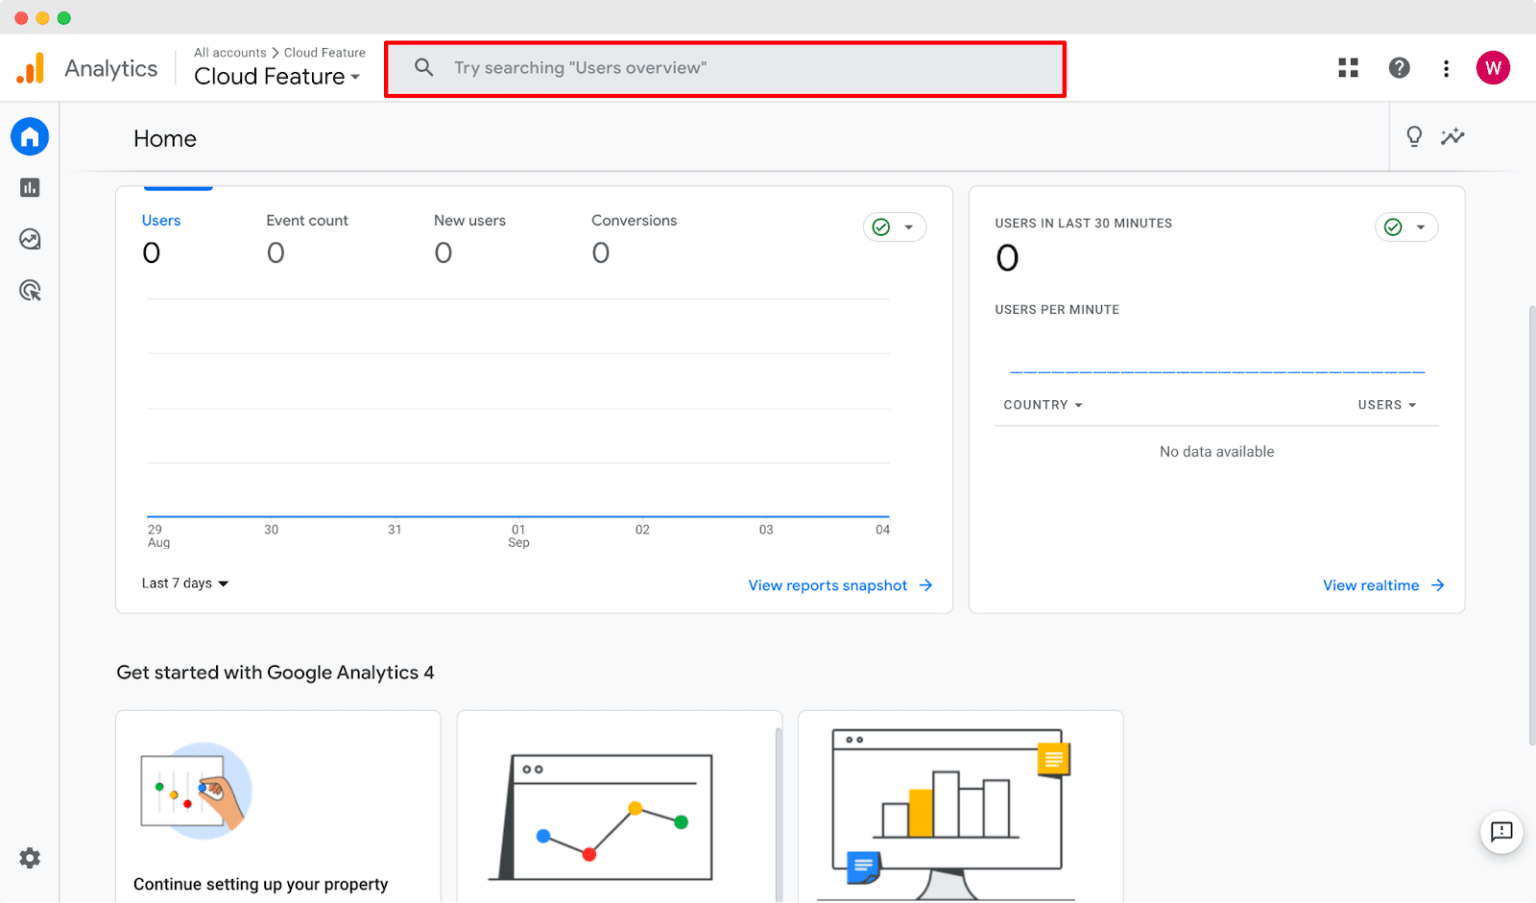Show Insights via the lightbulb icon

[x=1414, y=137]
